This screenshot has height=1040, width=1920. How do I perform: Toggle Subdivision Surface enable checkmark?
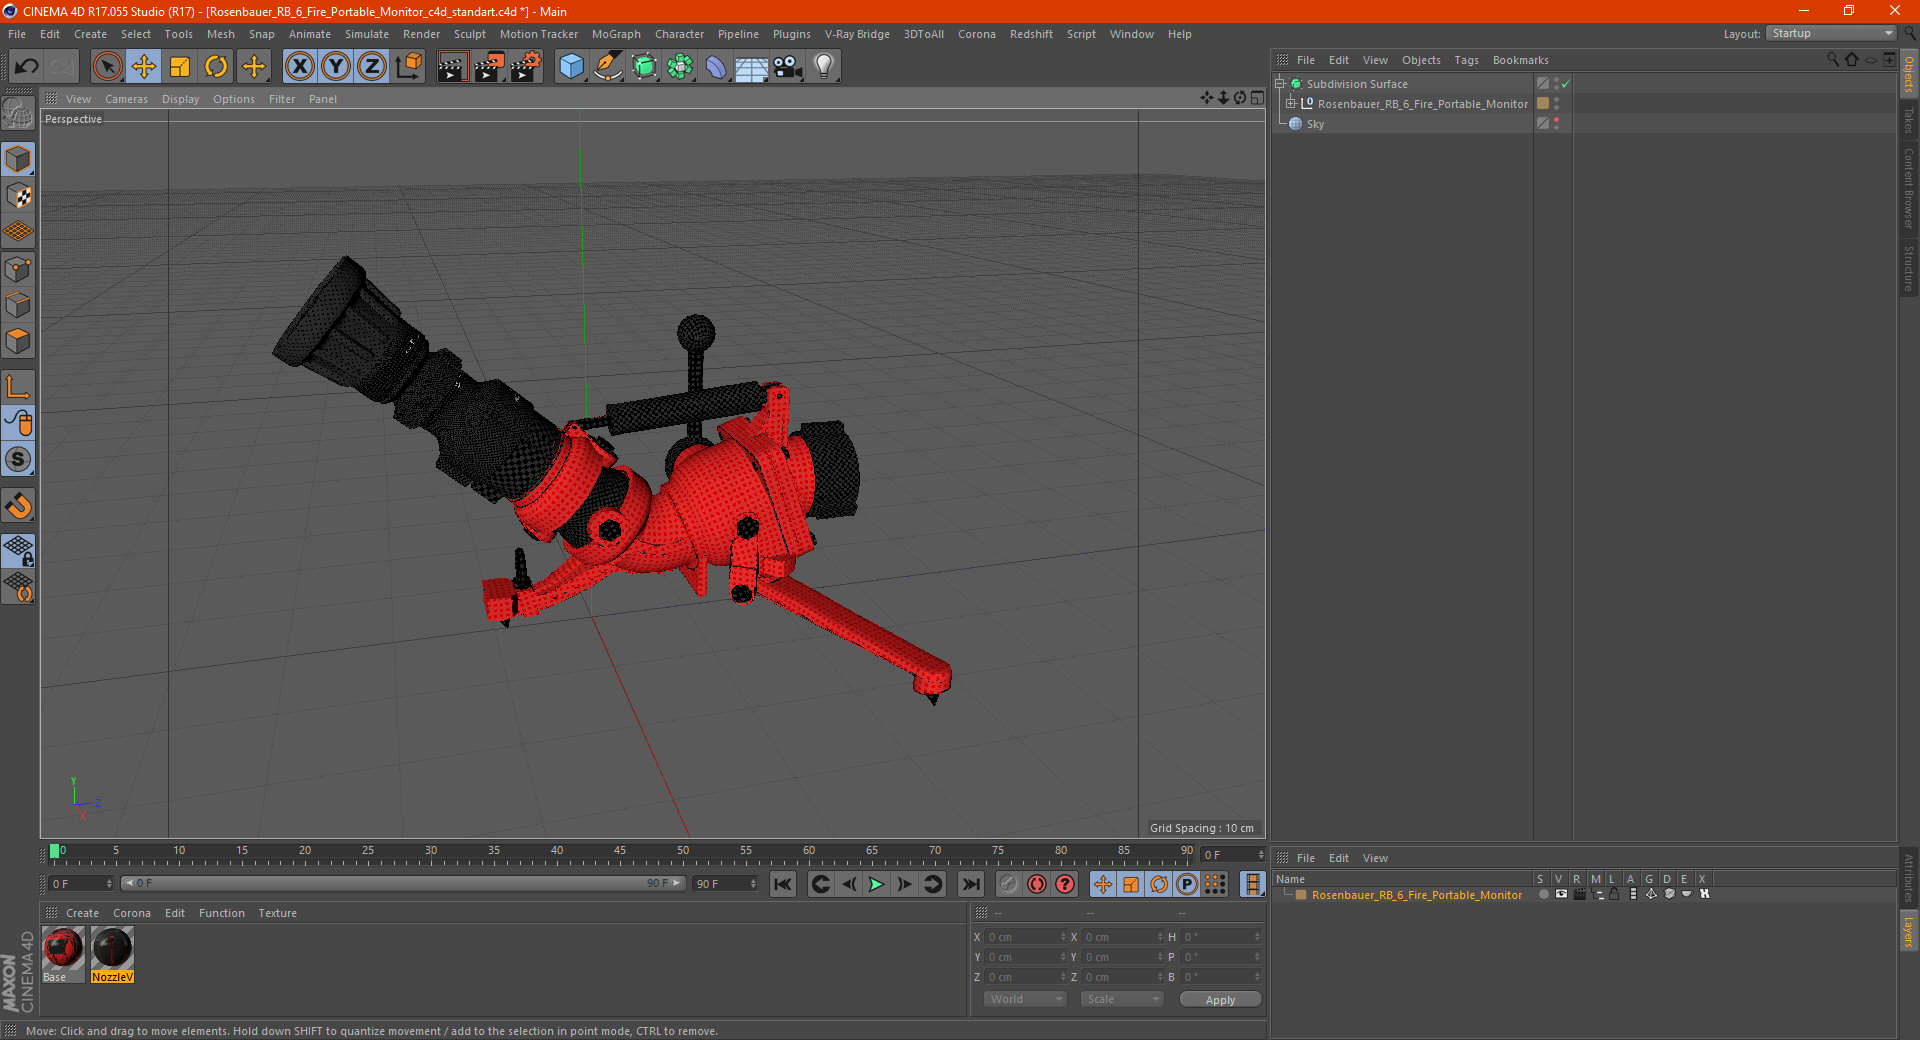pos(1565,84)
